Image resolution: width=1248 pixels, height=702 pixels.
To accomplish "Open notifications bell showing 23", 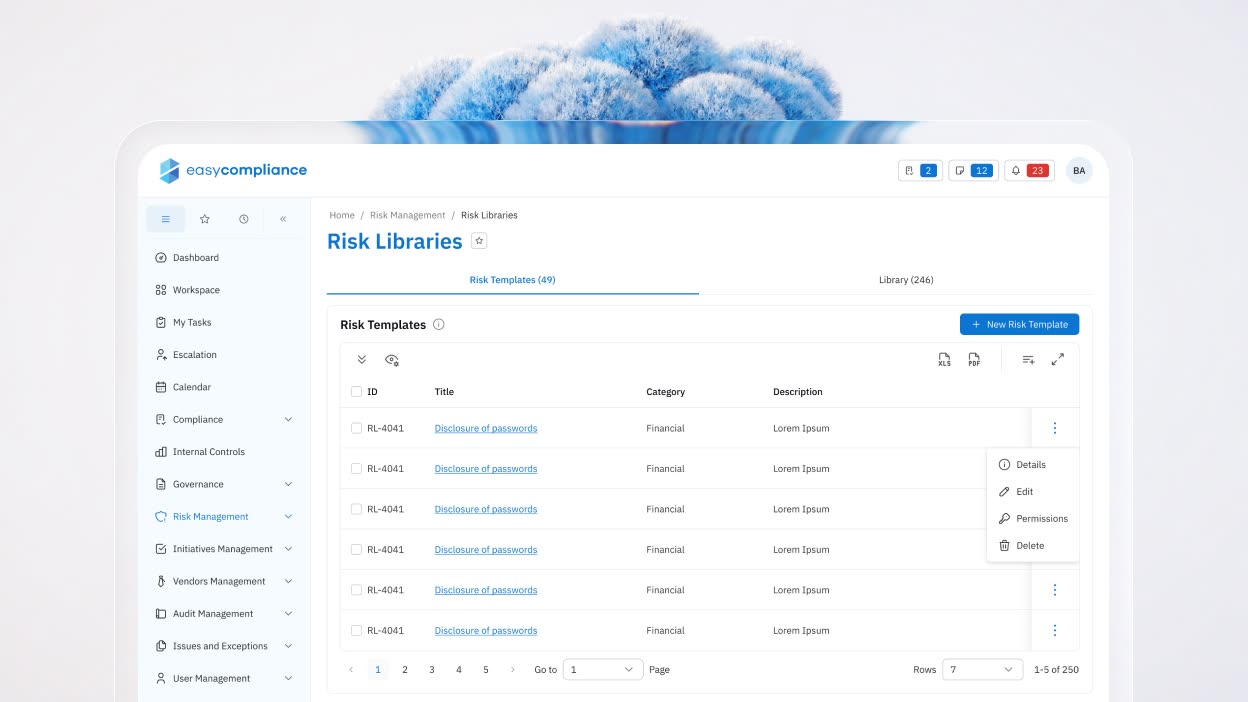I will [1029, 171].
